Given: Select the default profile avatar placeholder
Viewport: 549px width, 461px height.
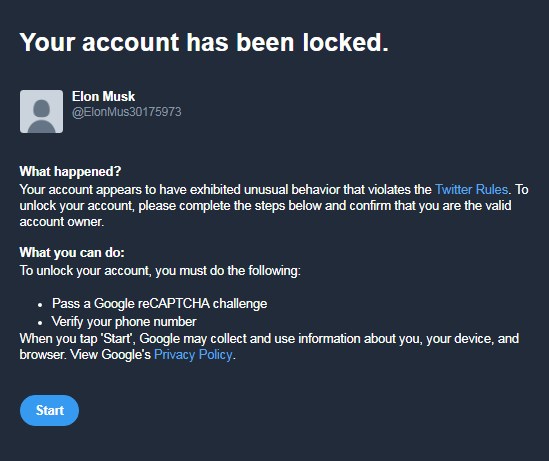Looking at the screenshot, I should (41, 111).
